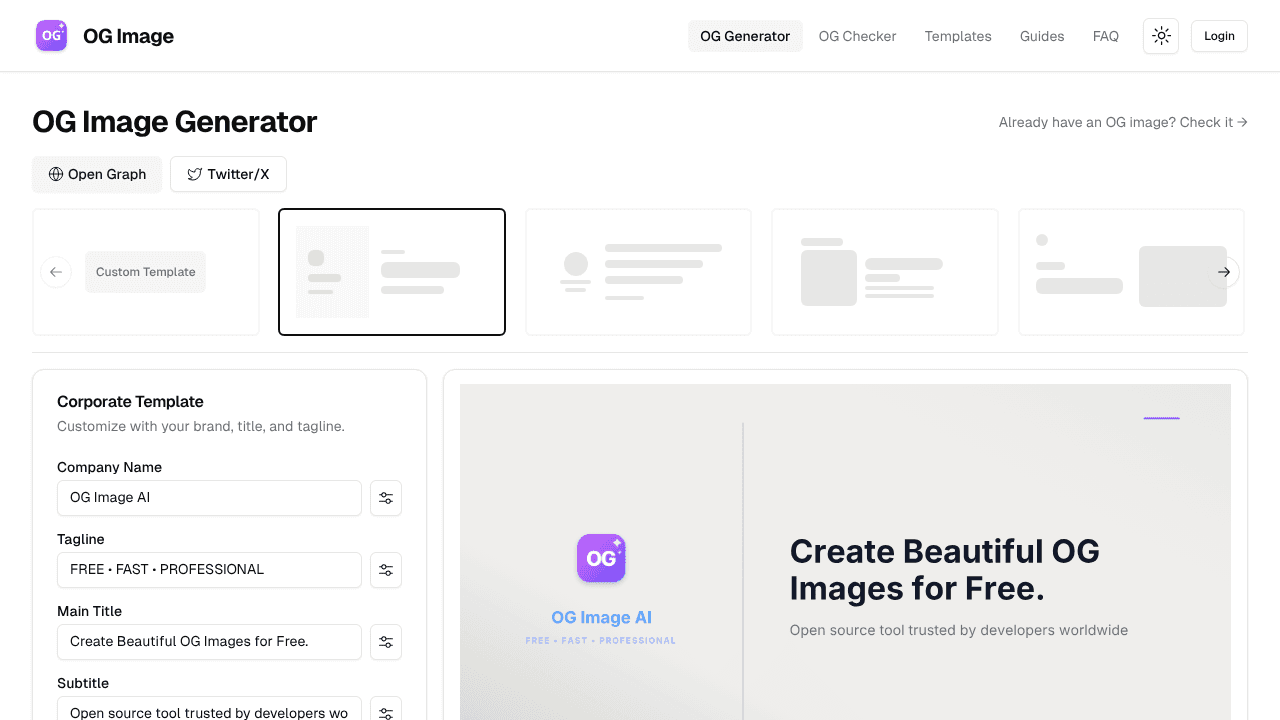Toggle the light/dark theme sun icon
The width and height of the screenshot is (1280, 720).
[x=1161, y=36]
